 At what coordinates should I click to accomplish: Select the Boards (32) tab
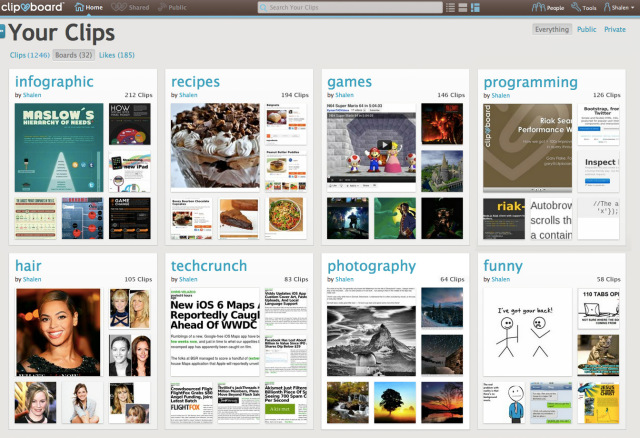pyautogui.click(x=73, y=55)
